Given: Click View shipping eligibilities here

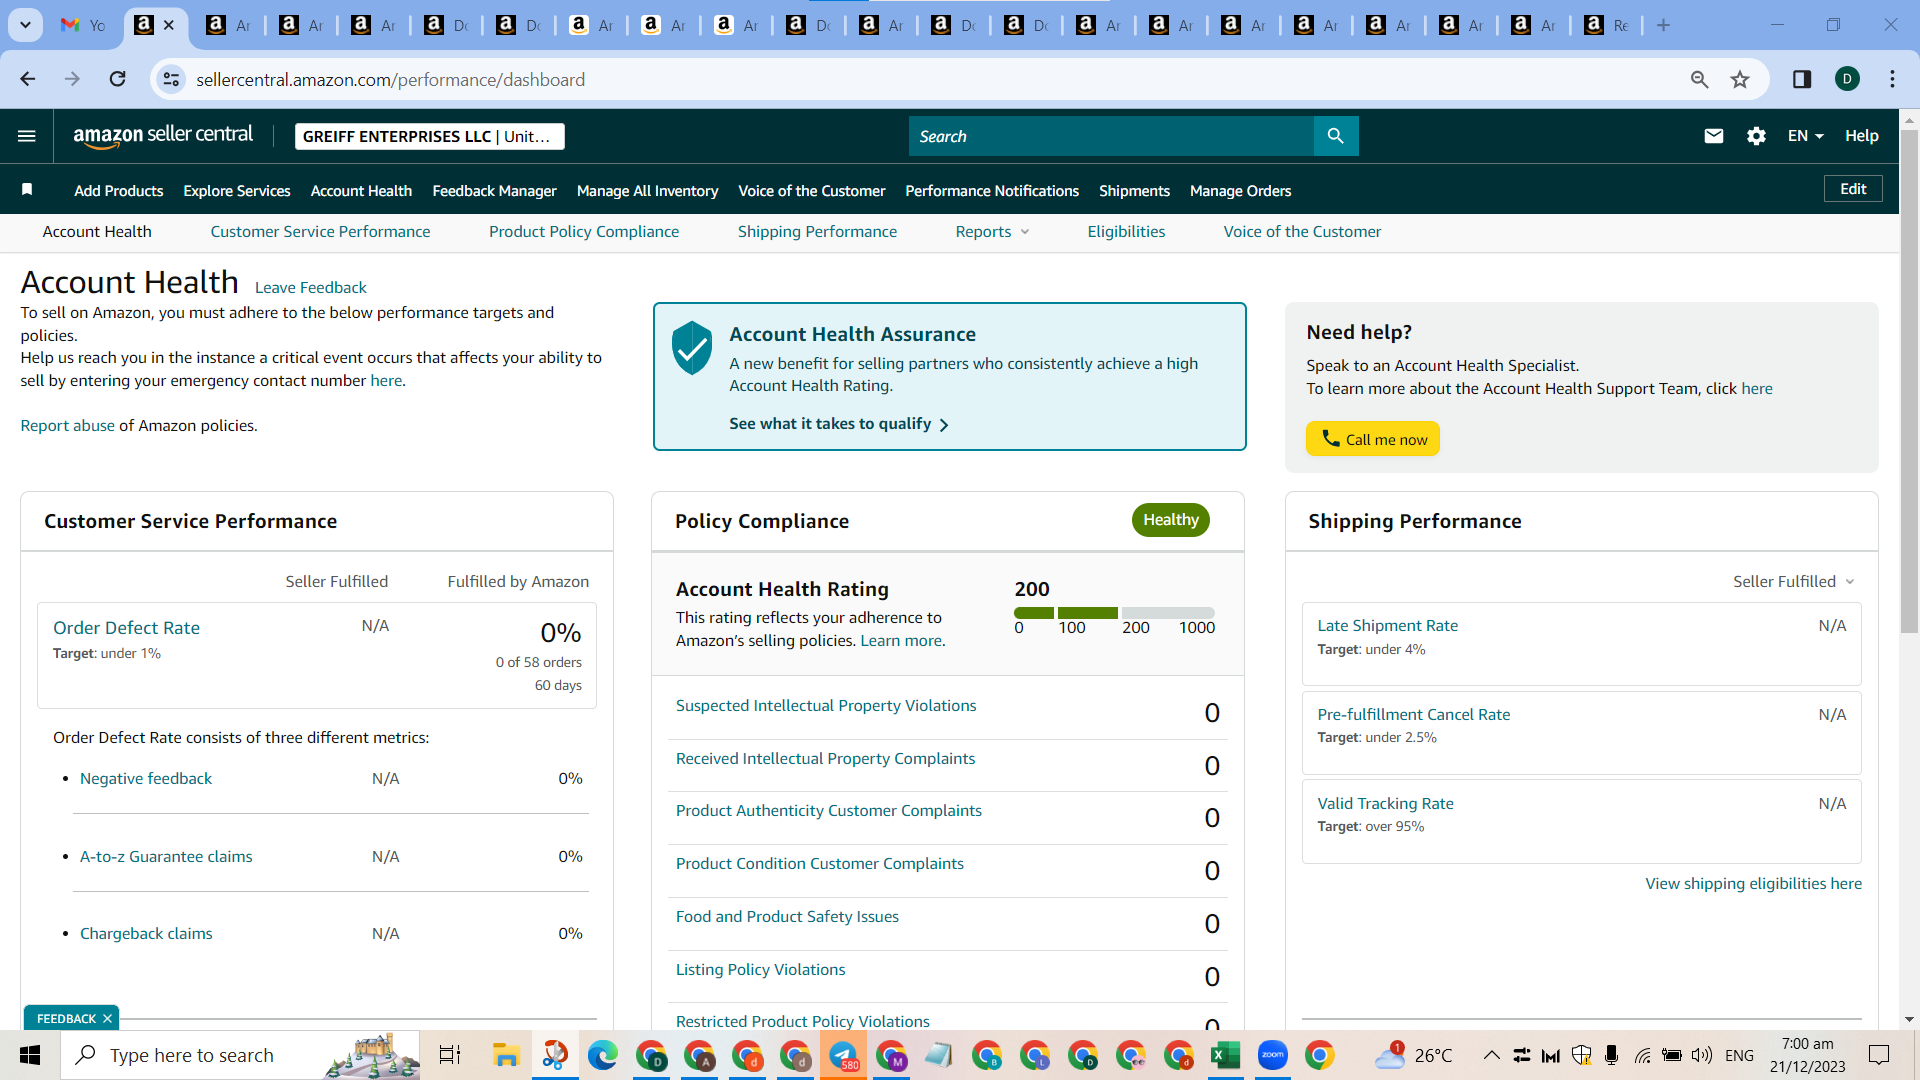Looking at the screenshot, I should point(1754,884).
